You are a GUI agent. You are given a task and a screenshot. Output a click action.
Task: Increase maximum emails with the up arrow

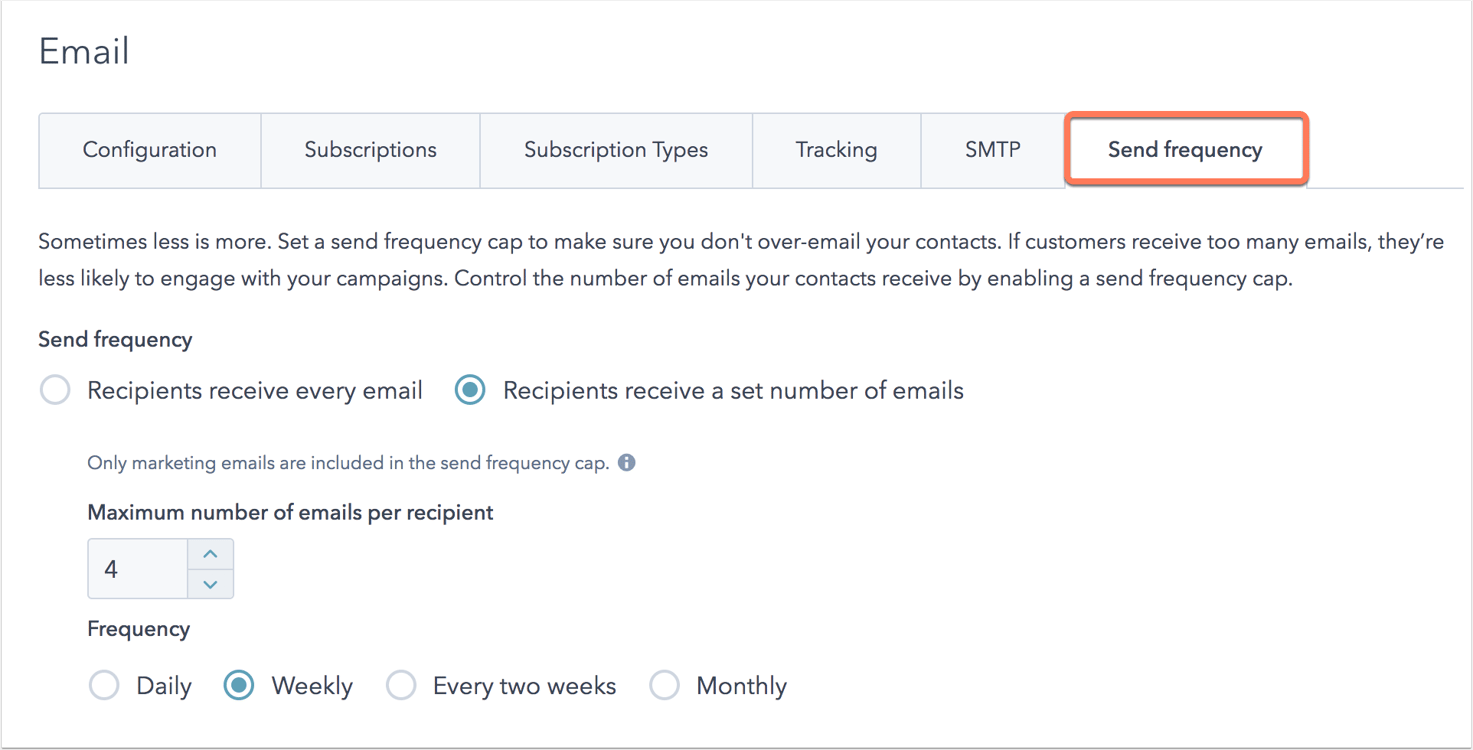[210, 554]
